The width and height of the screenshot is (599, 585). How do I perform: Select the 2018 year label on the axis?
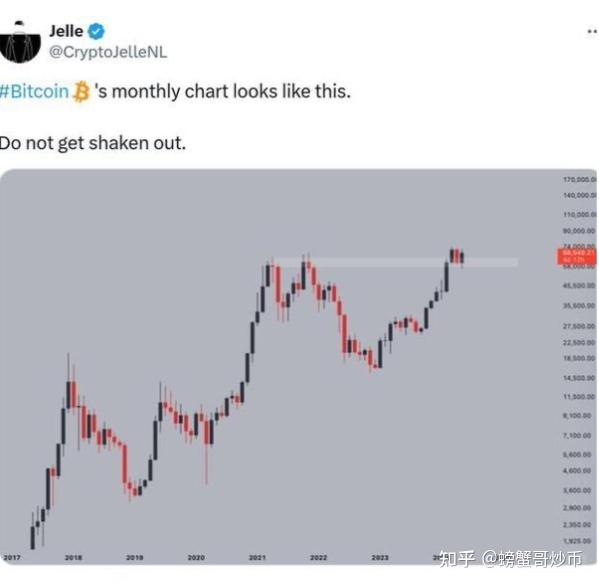point(73,558)
